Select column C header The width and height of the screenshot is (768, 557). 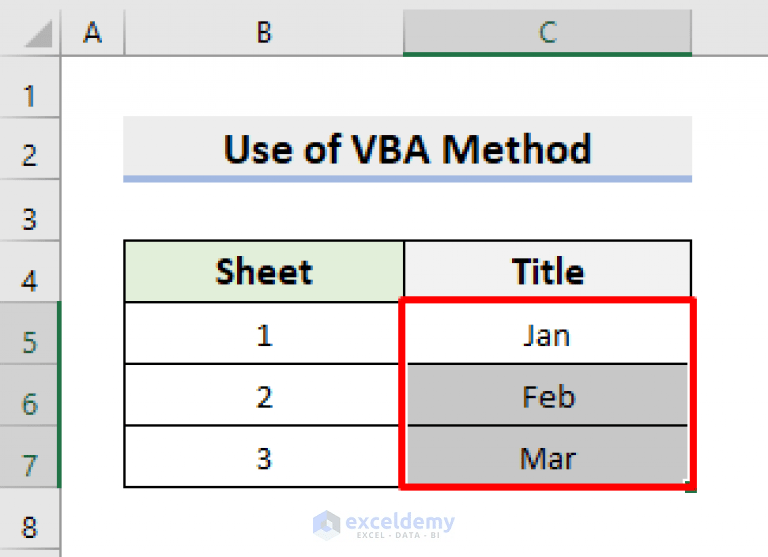[548, 32]
